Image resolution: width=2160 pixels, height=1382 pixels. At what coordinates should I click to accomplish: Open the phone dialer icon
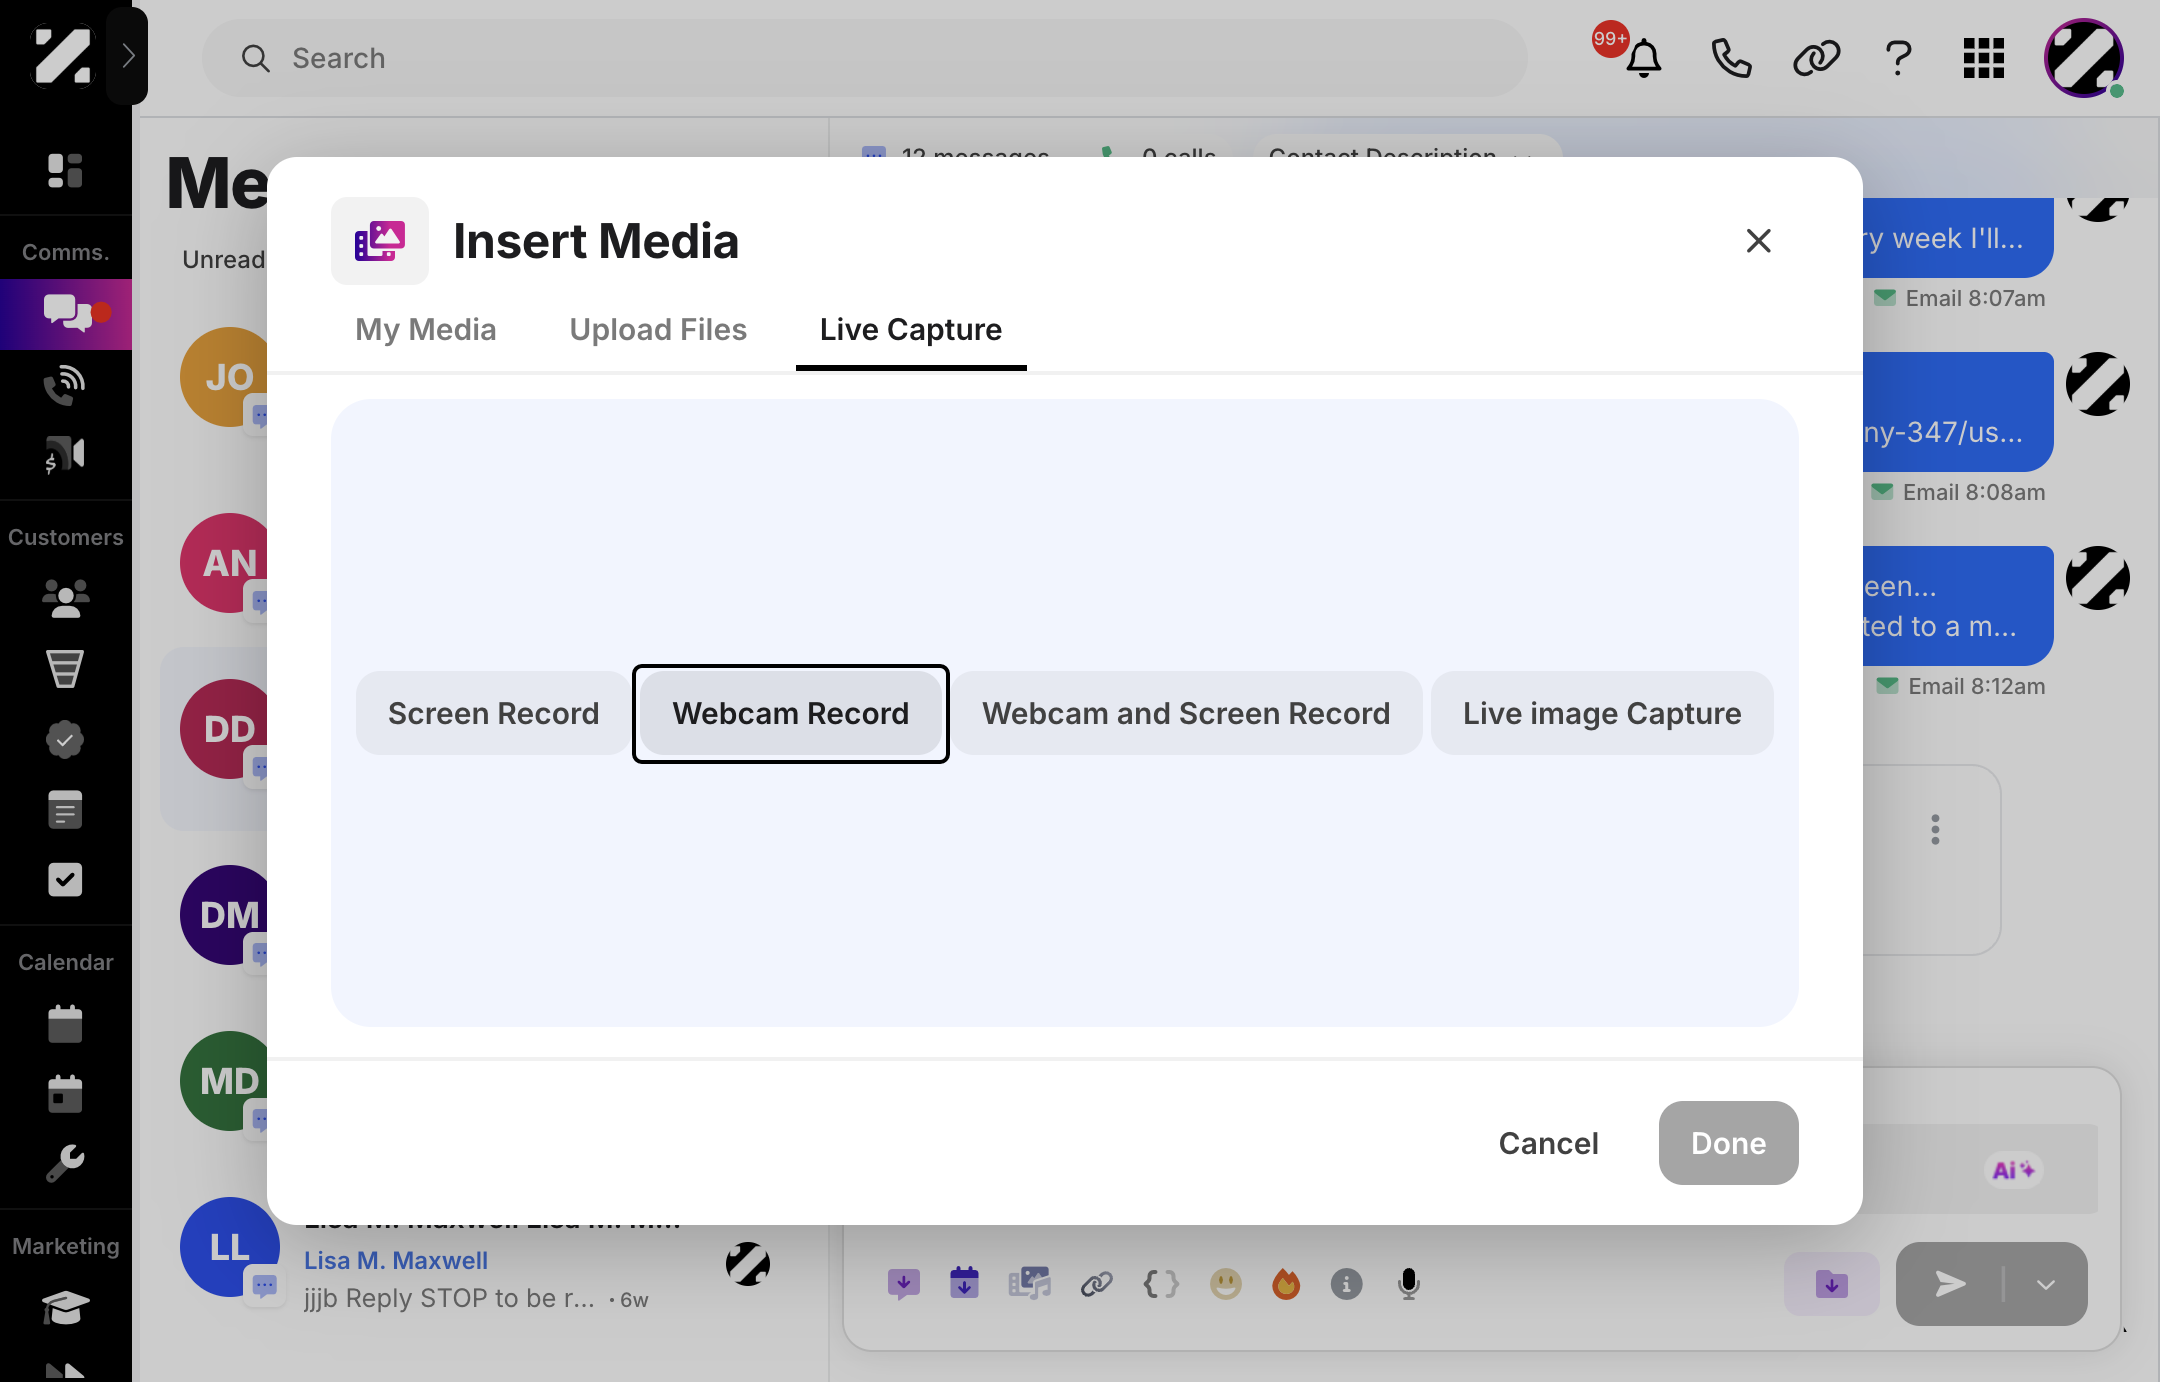coord(1731,58)
